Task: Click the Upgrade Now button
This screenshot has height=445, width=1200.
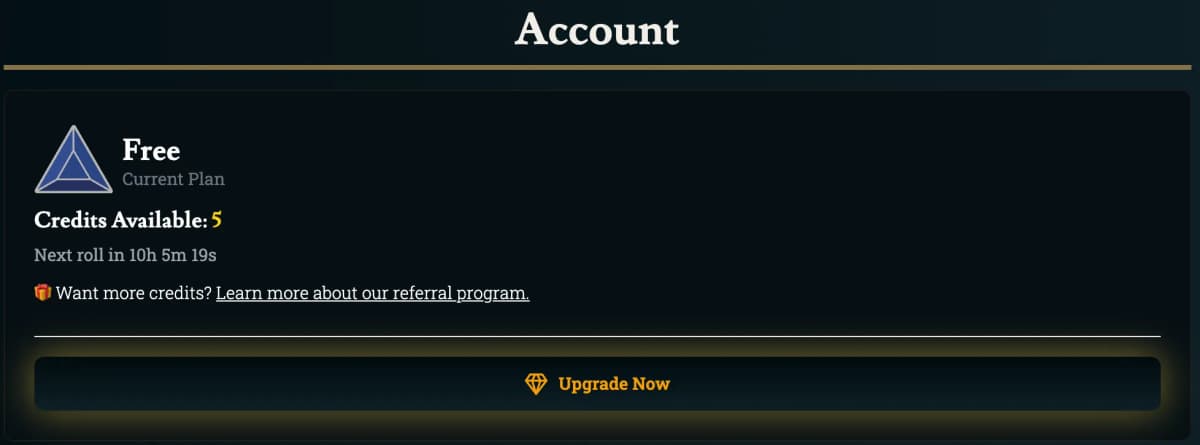Action: [x=598, y=384]
